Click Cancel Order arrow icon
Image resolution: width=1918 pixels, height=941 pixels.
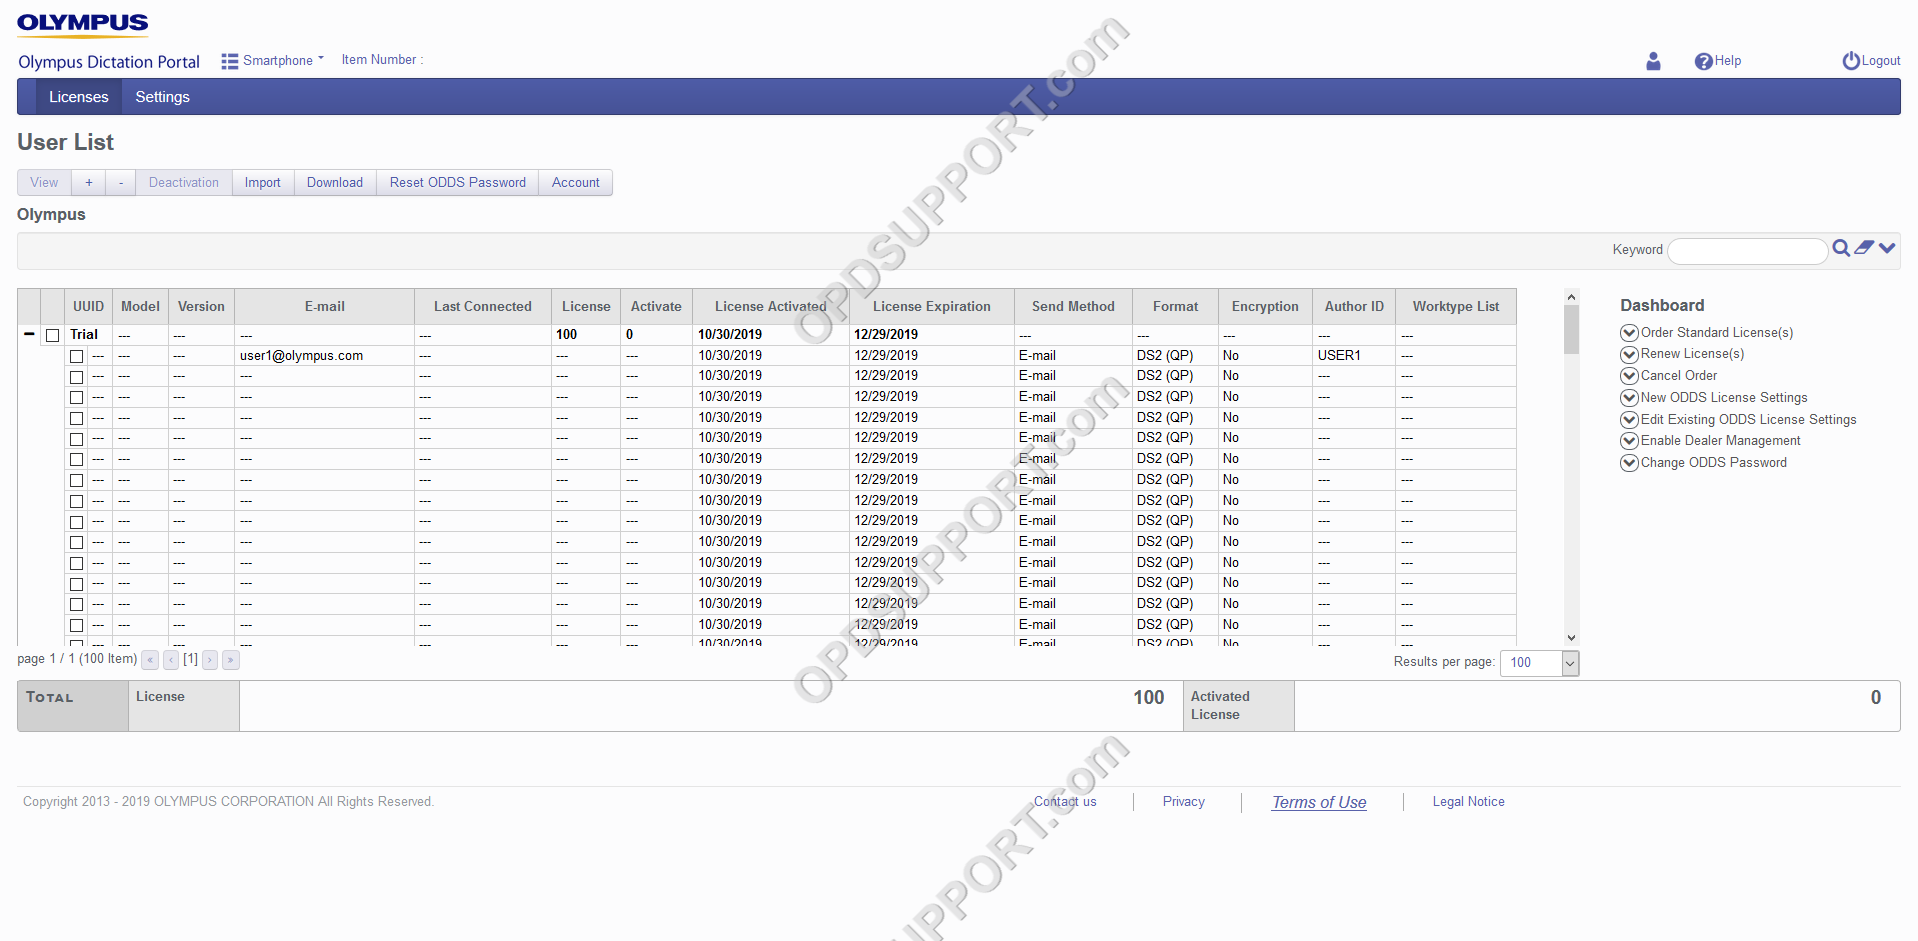click(x=1629, y=376)
